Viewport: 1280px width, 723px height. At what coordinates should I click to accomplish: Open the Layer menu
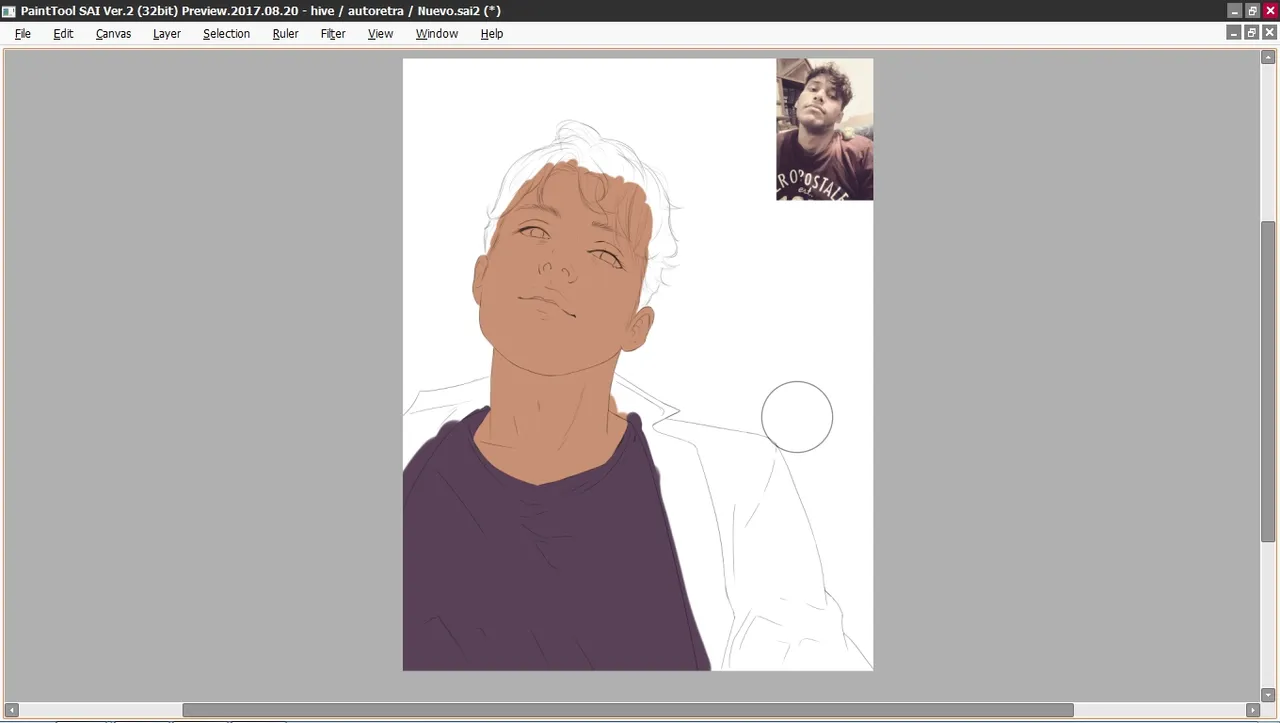[x=167, y=33]
